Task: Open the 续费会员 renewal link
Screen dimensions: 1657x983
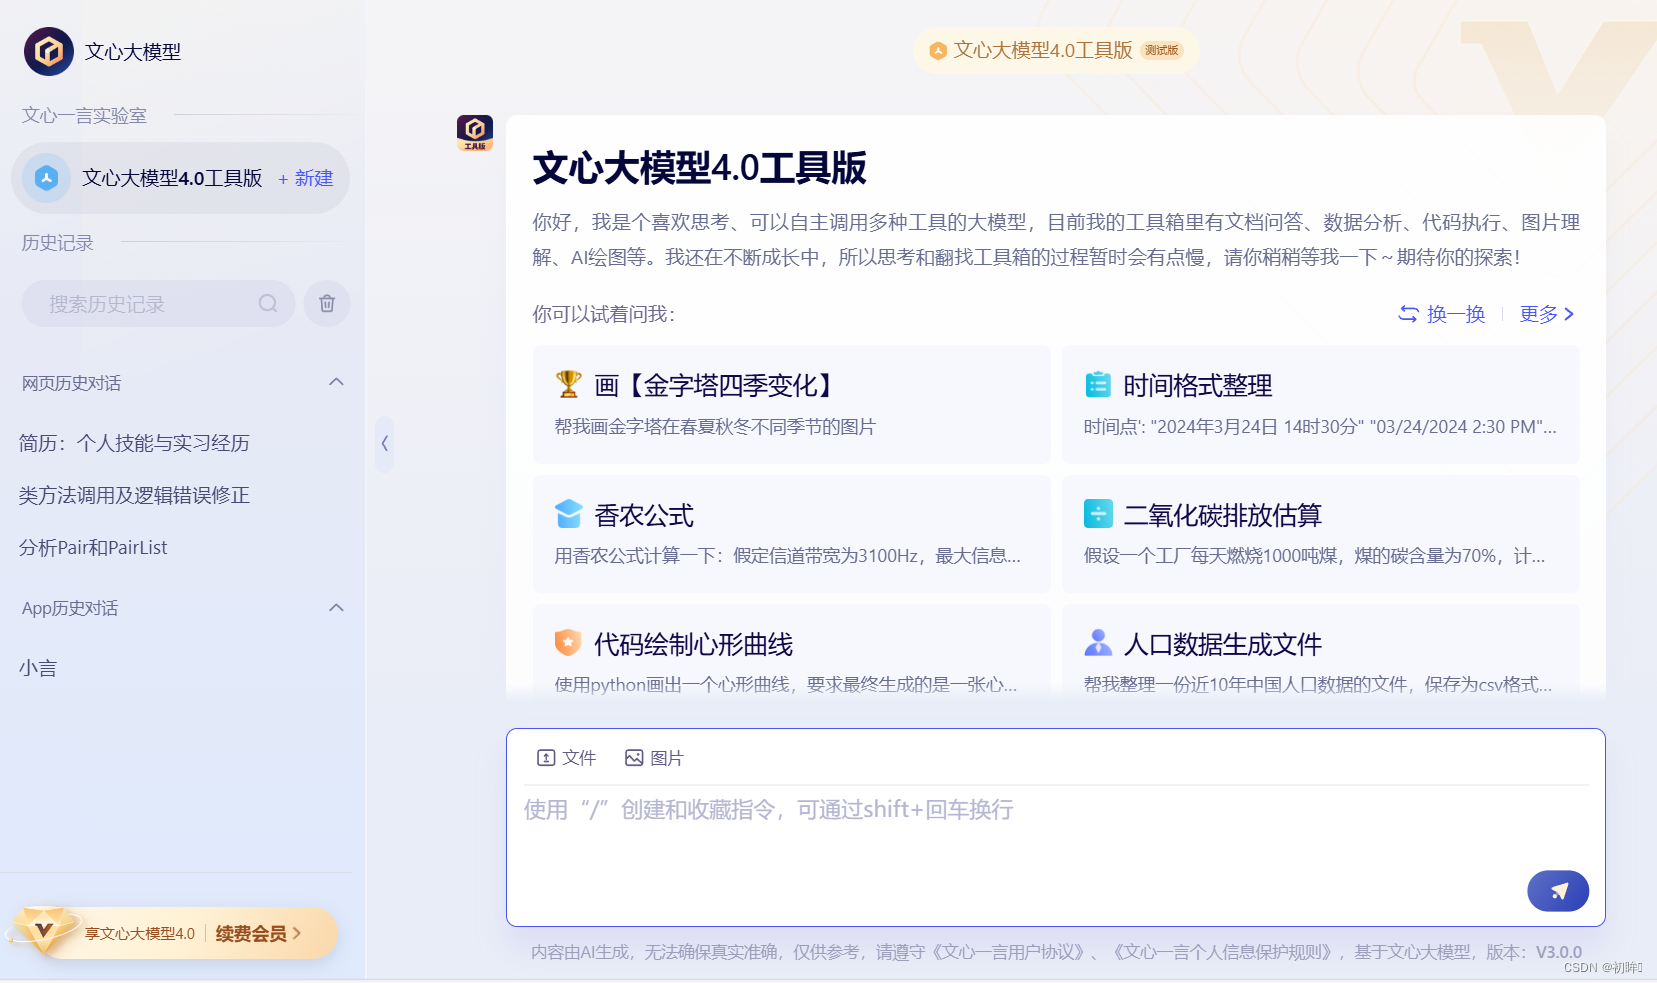Action: [x=258, y=933]
